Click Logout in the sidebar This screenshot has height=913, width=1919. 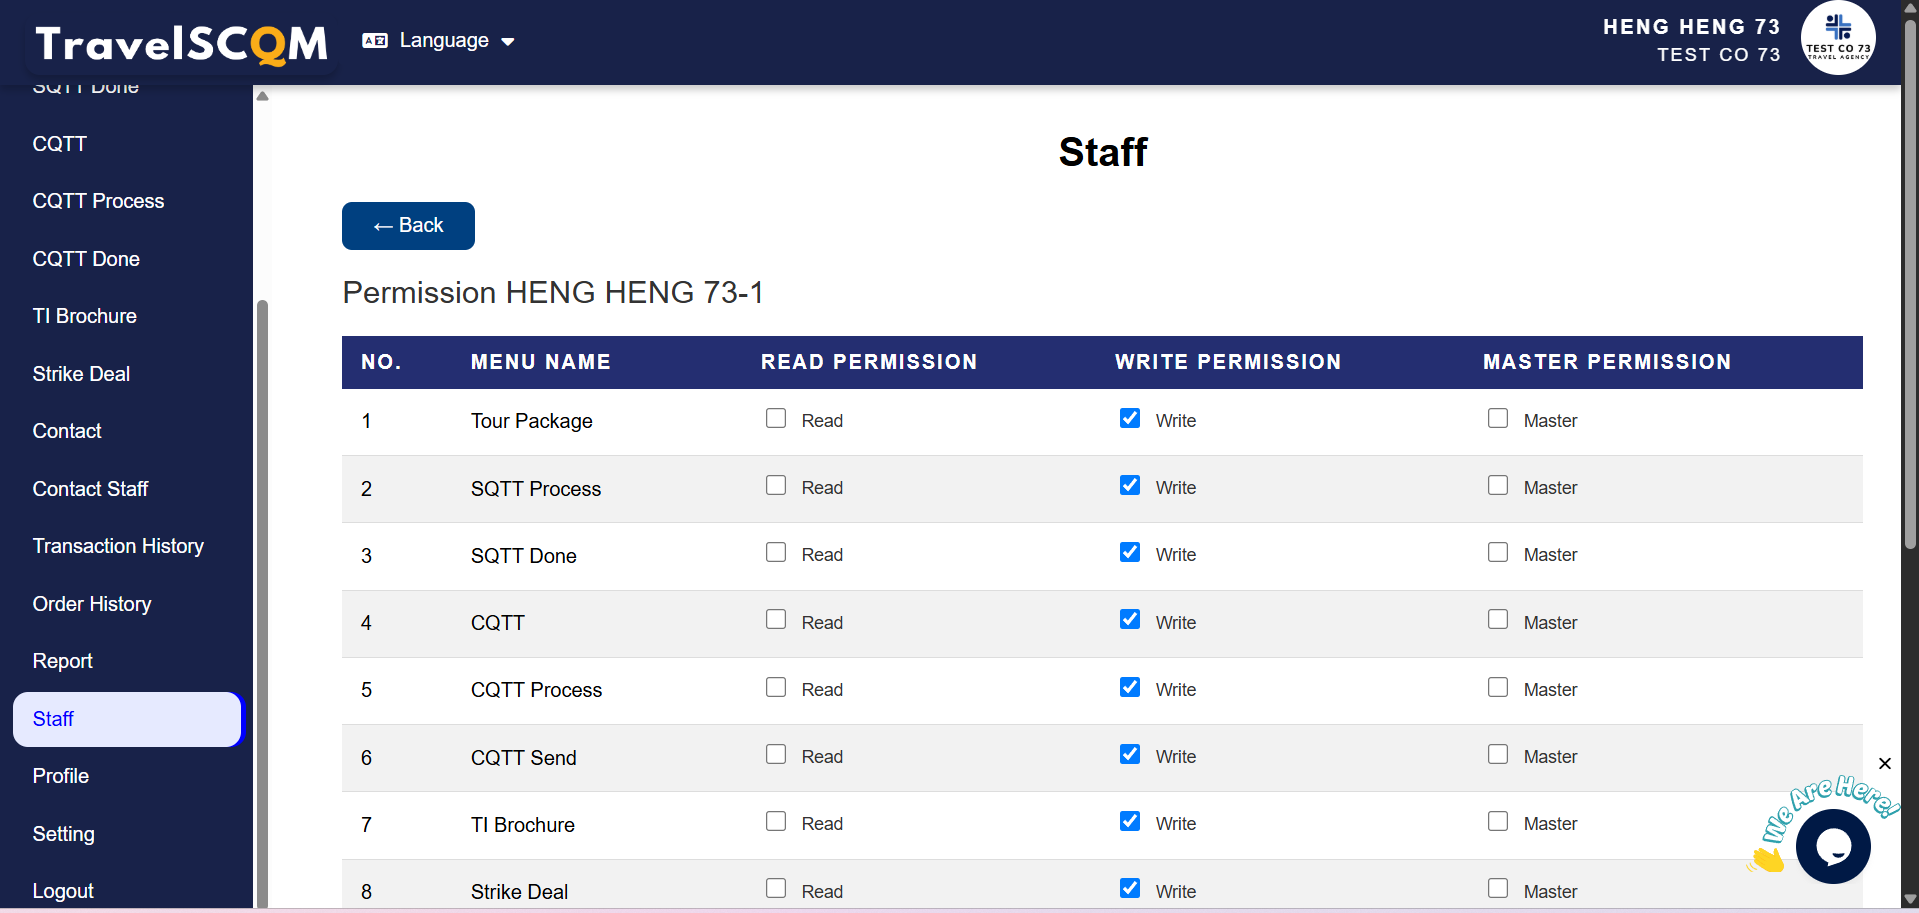click(63, 891)
